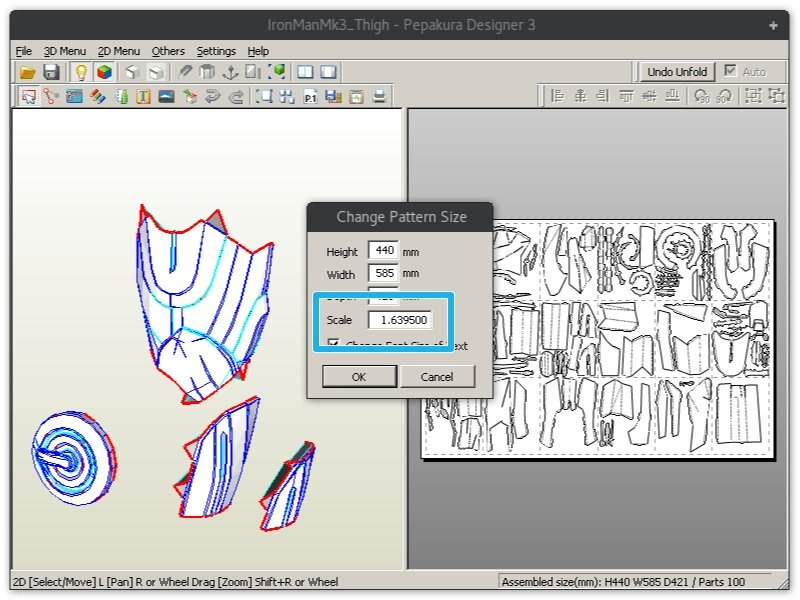
Task: Click the circular disc part in the 3D view
Action: 74,458
